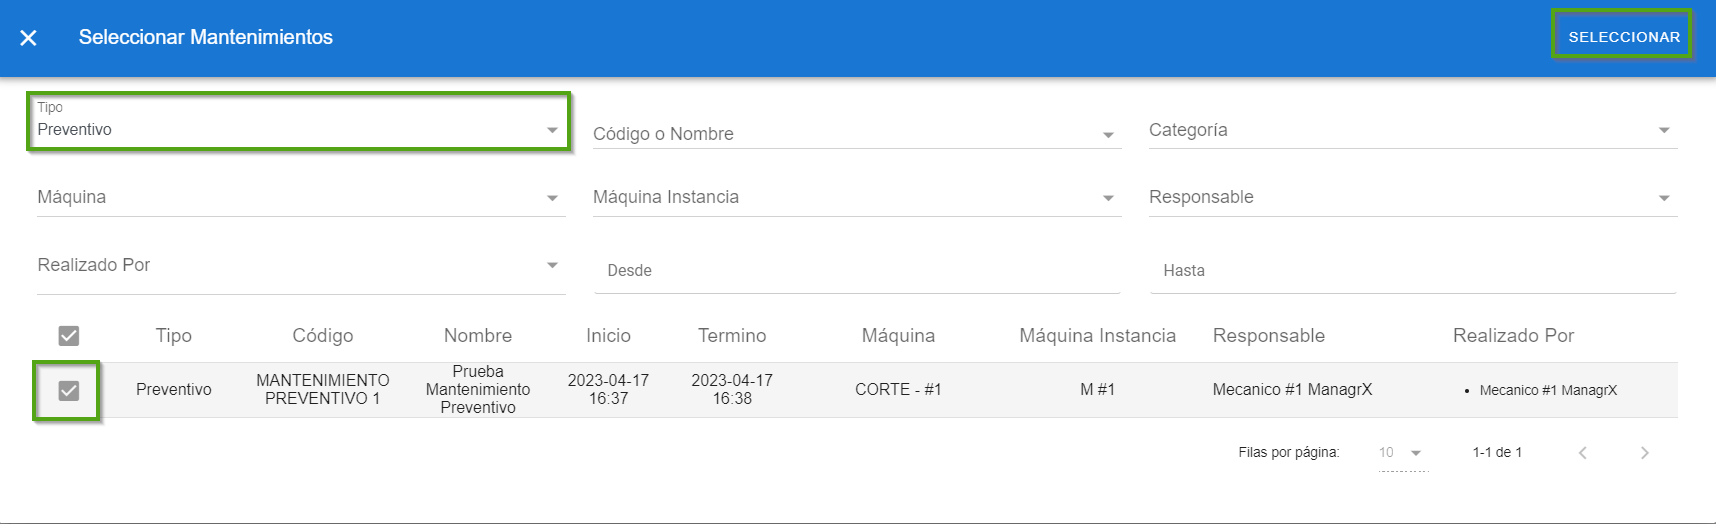The height and width of the screenshot is (524, 1716).
Task: Expand the Responsable dropdown
Action: [1412, 197]
